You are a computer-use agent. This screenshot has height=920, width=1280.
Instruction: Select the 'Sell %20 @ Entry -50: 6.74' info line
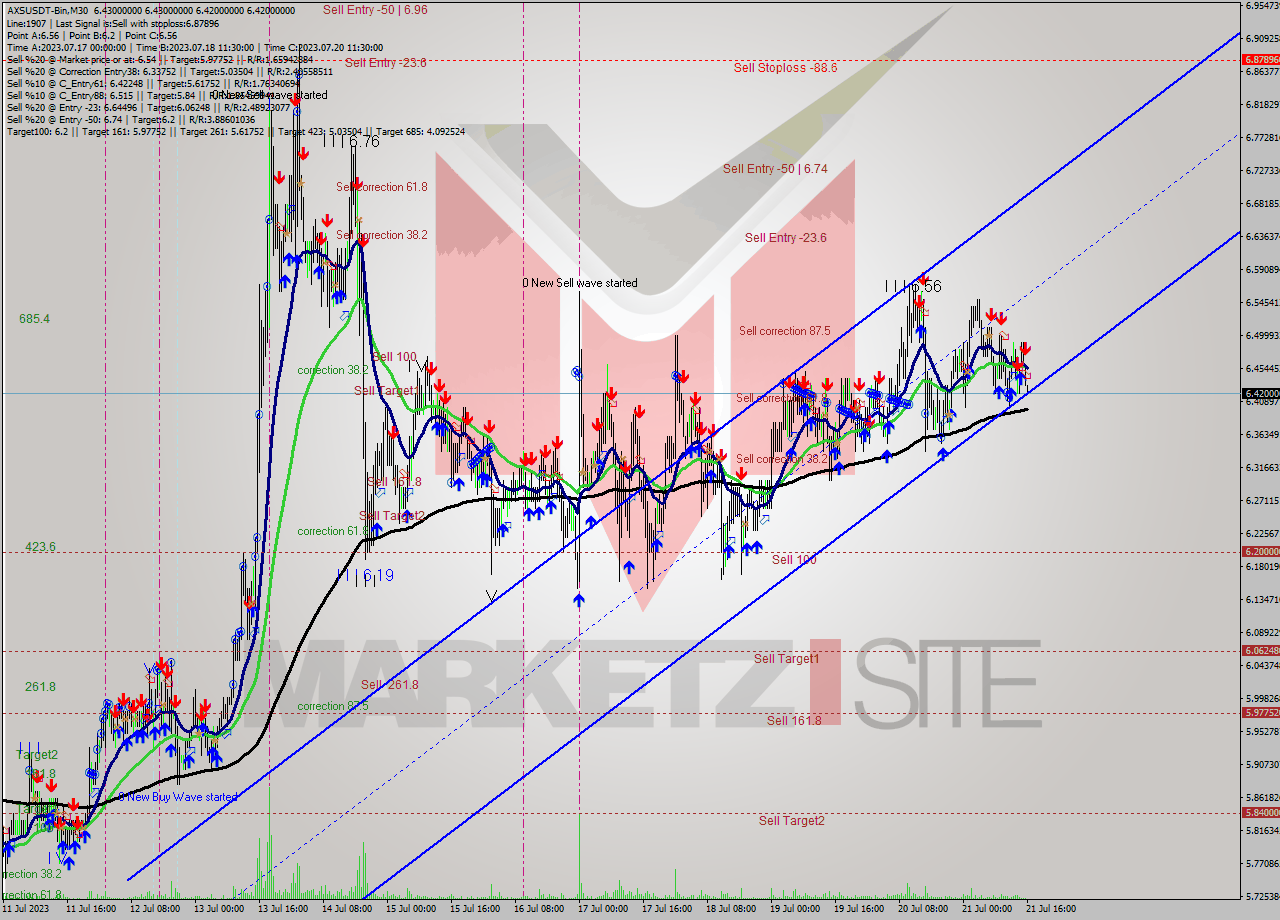coord(131,119)
